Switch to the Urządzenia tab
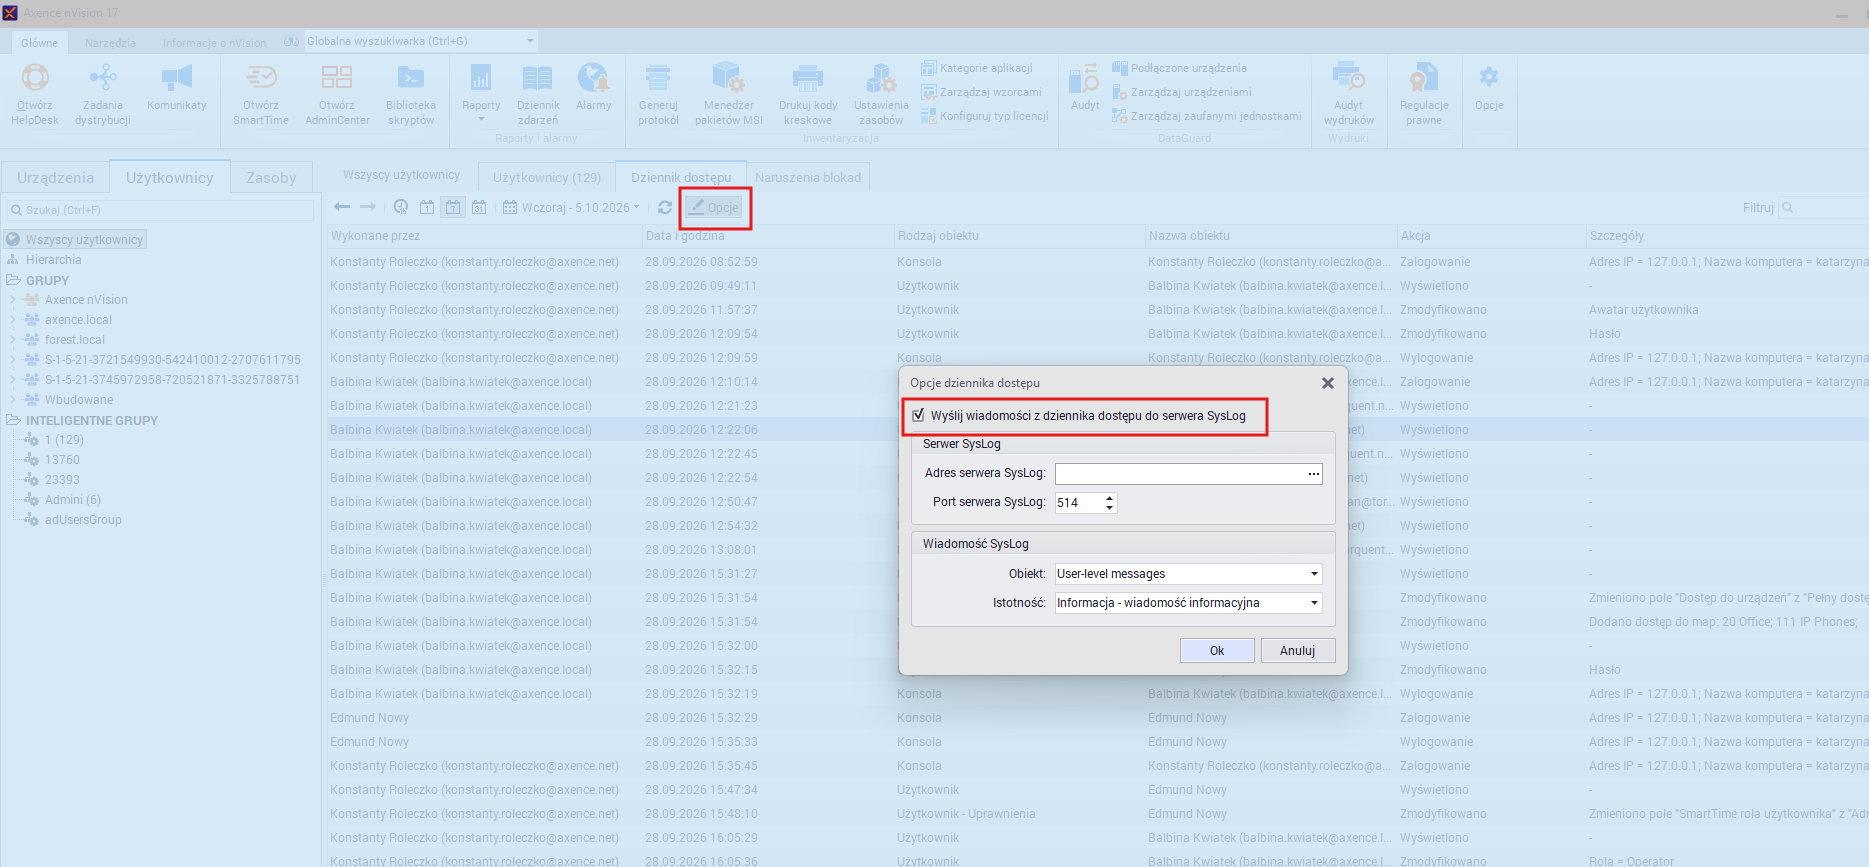Image resolution: width=1869 pixels, height=867 pixels. point(55,177)
